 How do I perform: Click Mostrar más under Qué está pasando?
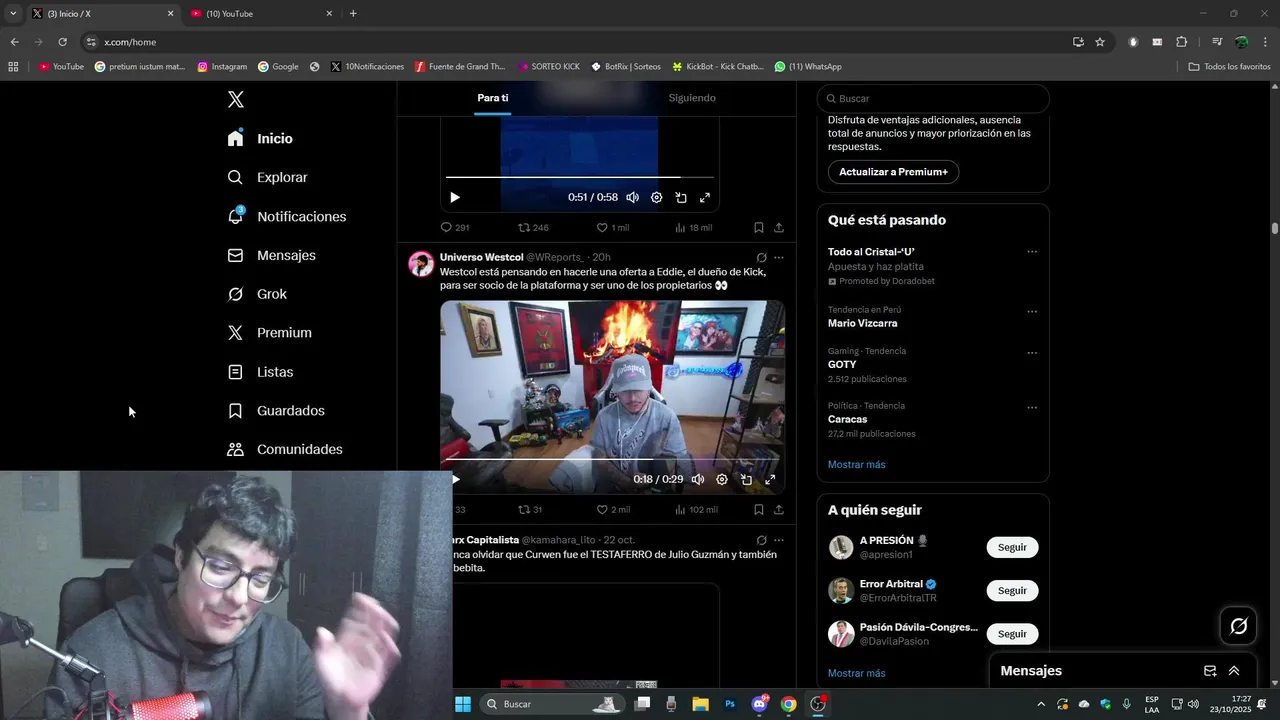click(856, 465)
